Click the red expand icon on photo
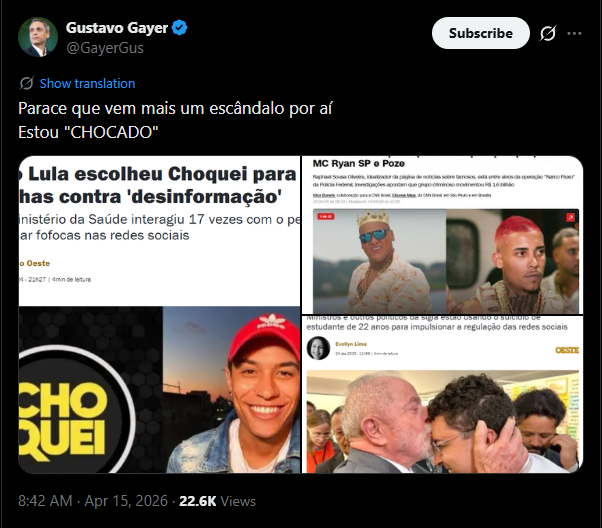This screenshot has height=528, width=602. (571, 217)
